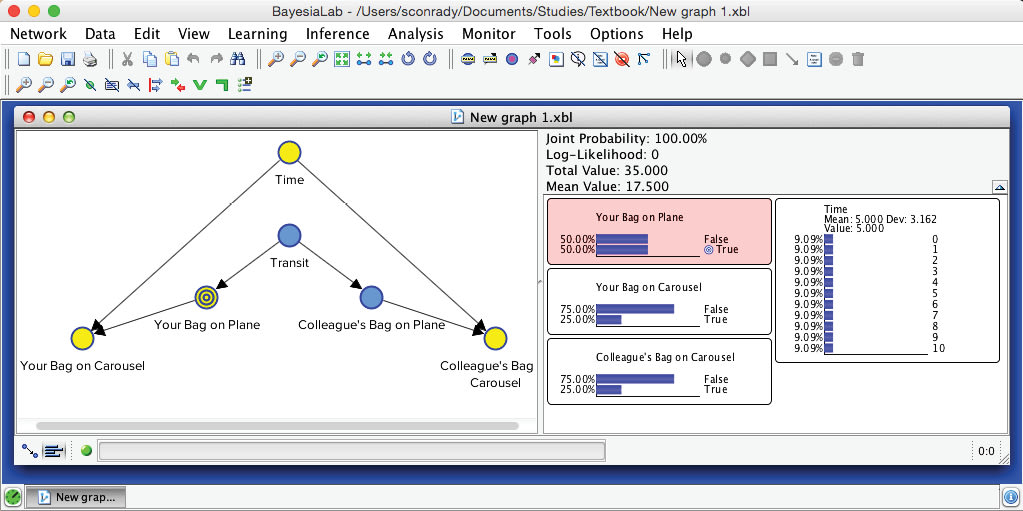Select the arrow pointer selection tool

[x=681, y=59]
